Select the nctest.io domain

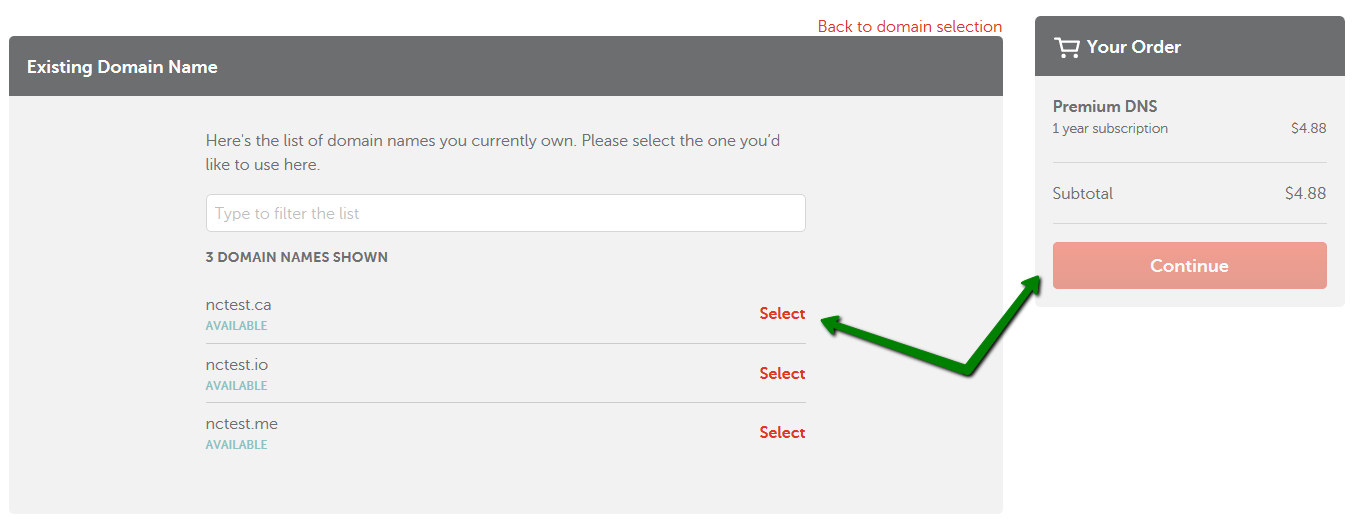click(782, 373)
